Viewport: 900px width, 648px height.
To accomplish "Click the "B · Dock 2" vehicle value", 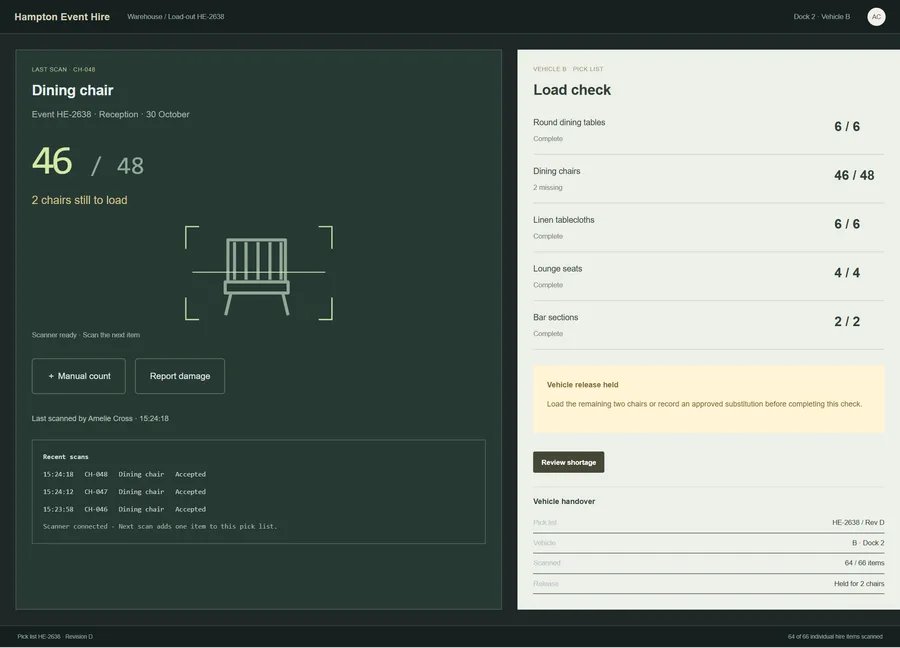I will coord(868,543).
